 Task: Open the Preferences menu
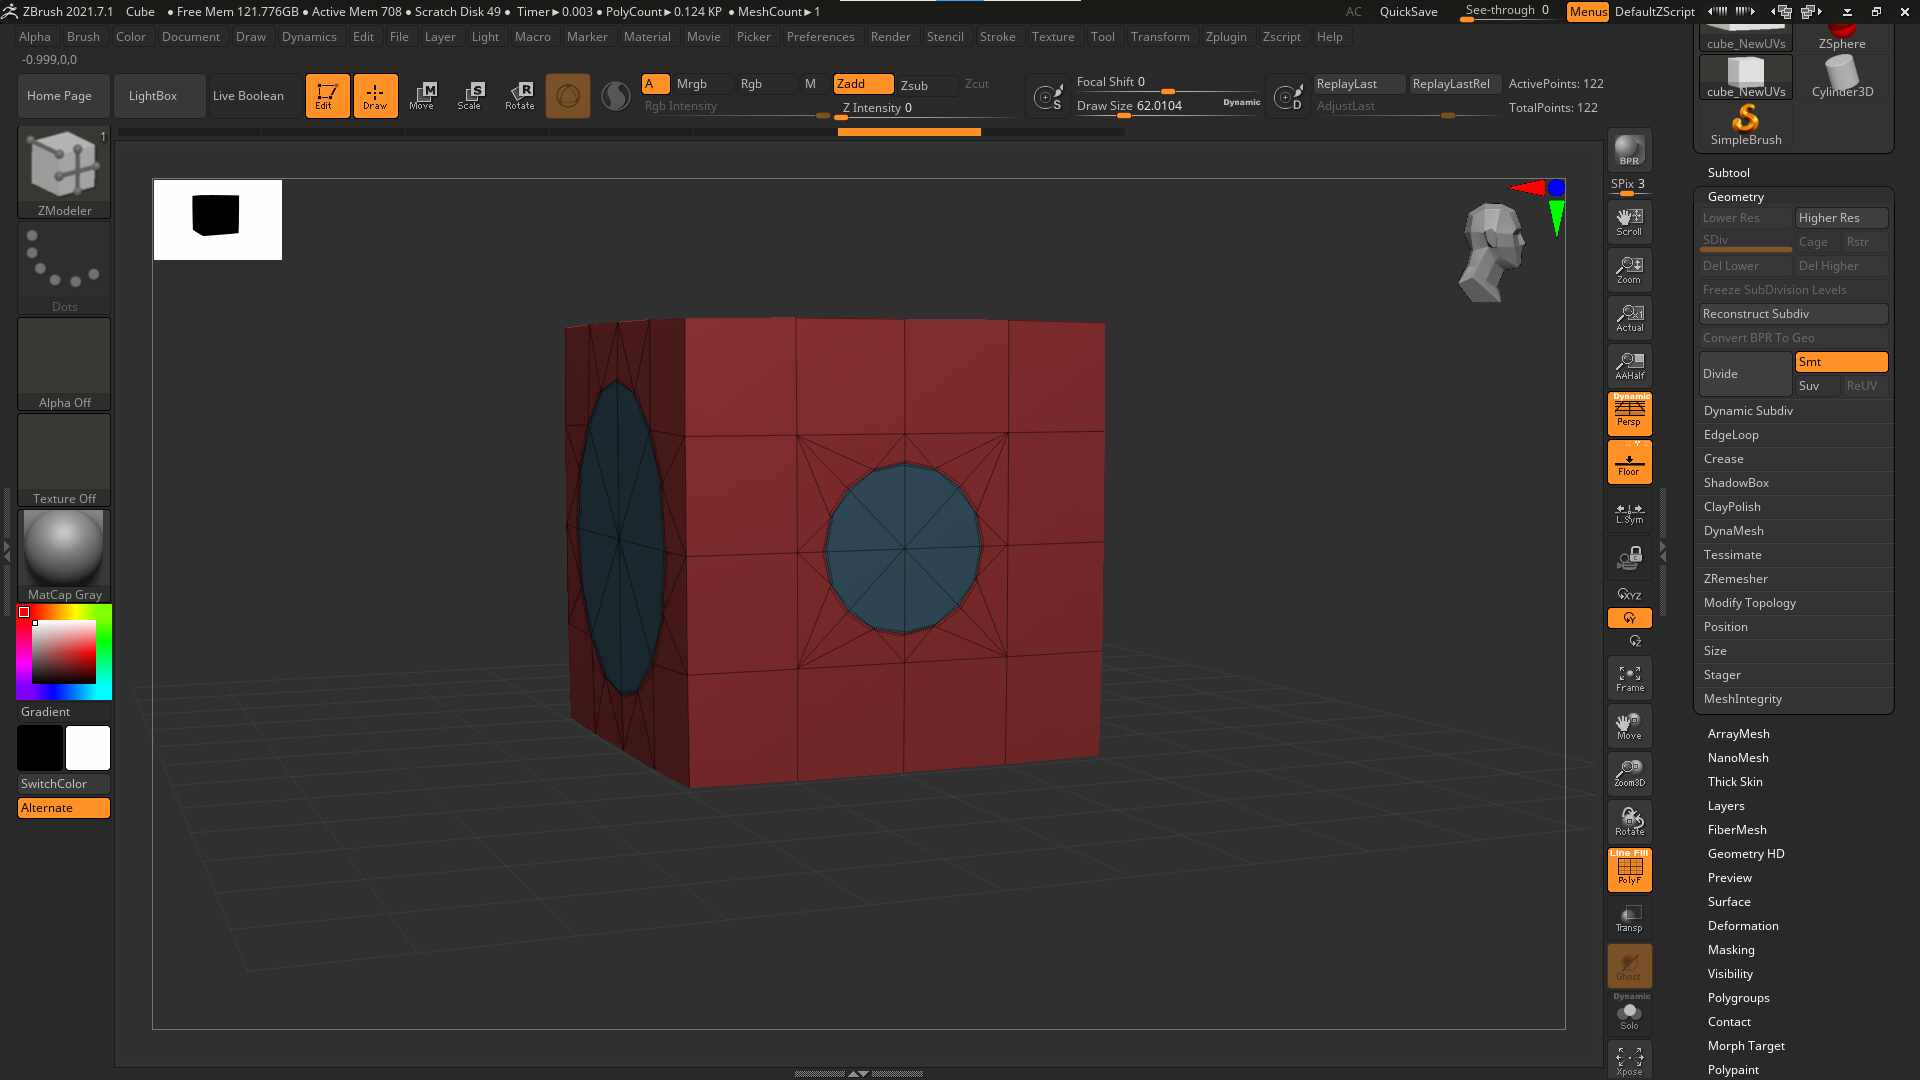point(820,37)
